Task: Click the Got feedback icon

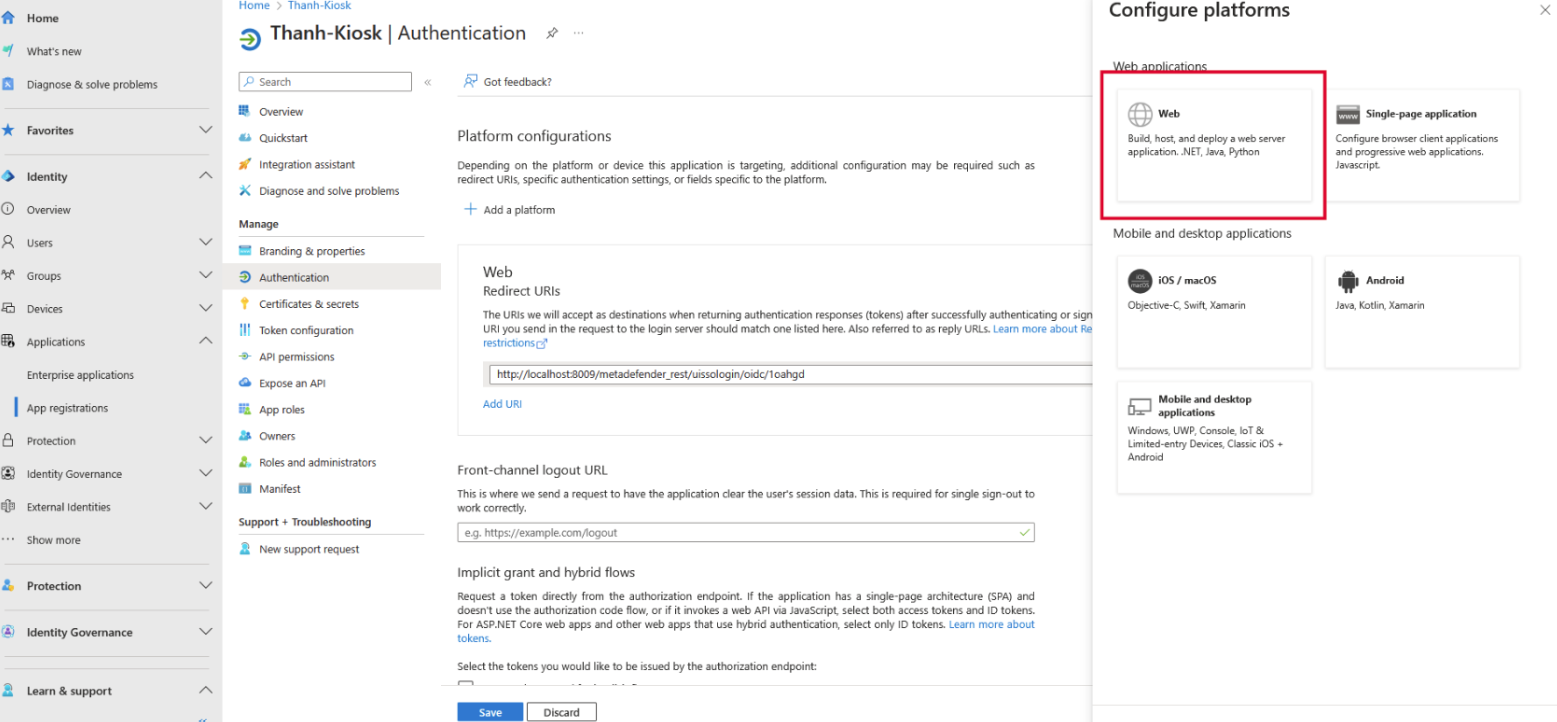Action: 470,82
